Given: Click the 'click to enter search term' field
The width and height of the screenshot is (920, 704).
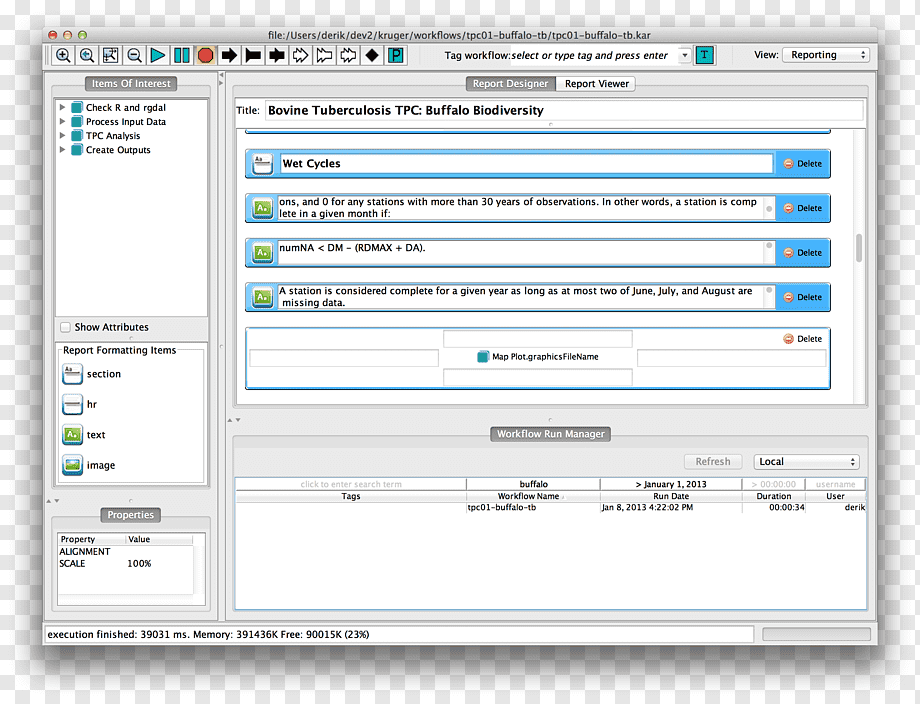Looking at the screenshot, I should (351, 485).
